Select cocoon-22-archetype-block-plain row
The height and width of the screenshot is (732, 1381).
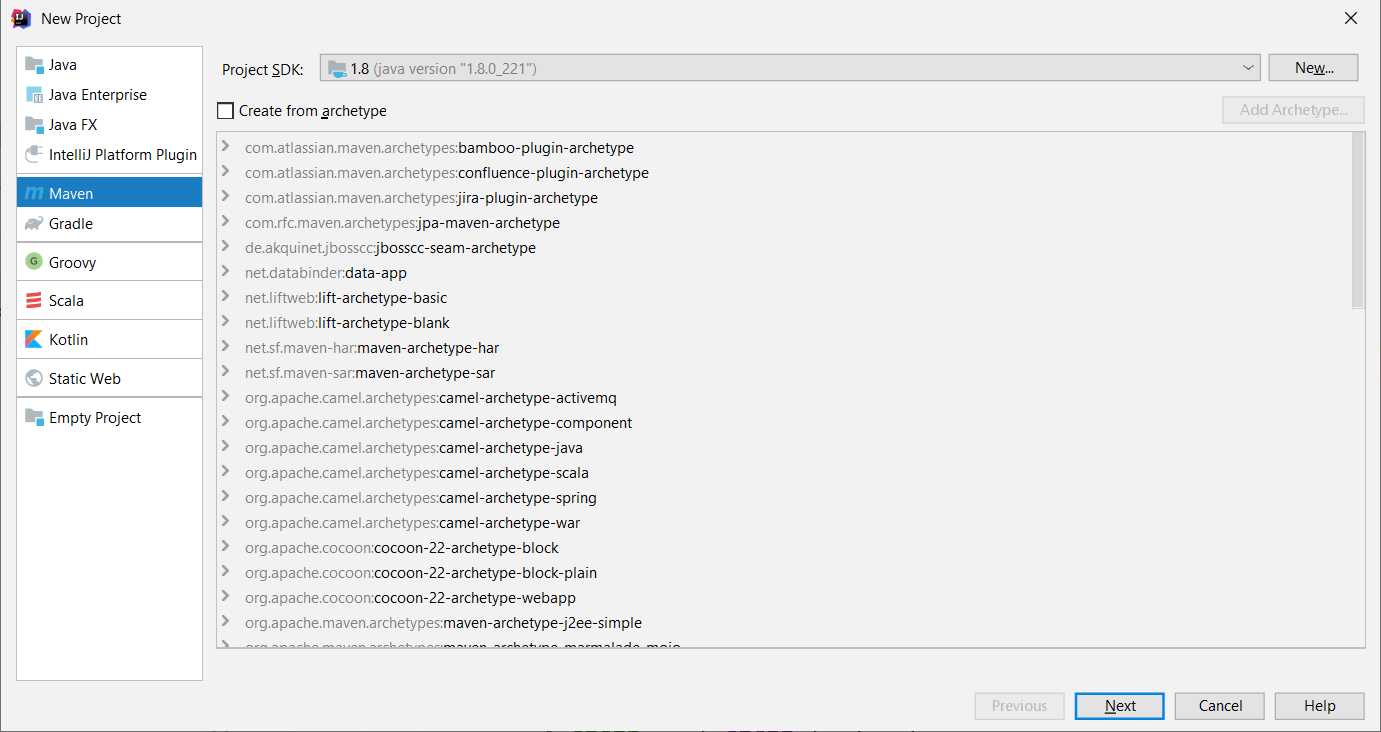(783, 573)
